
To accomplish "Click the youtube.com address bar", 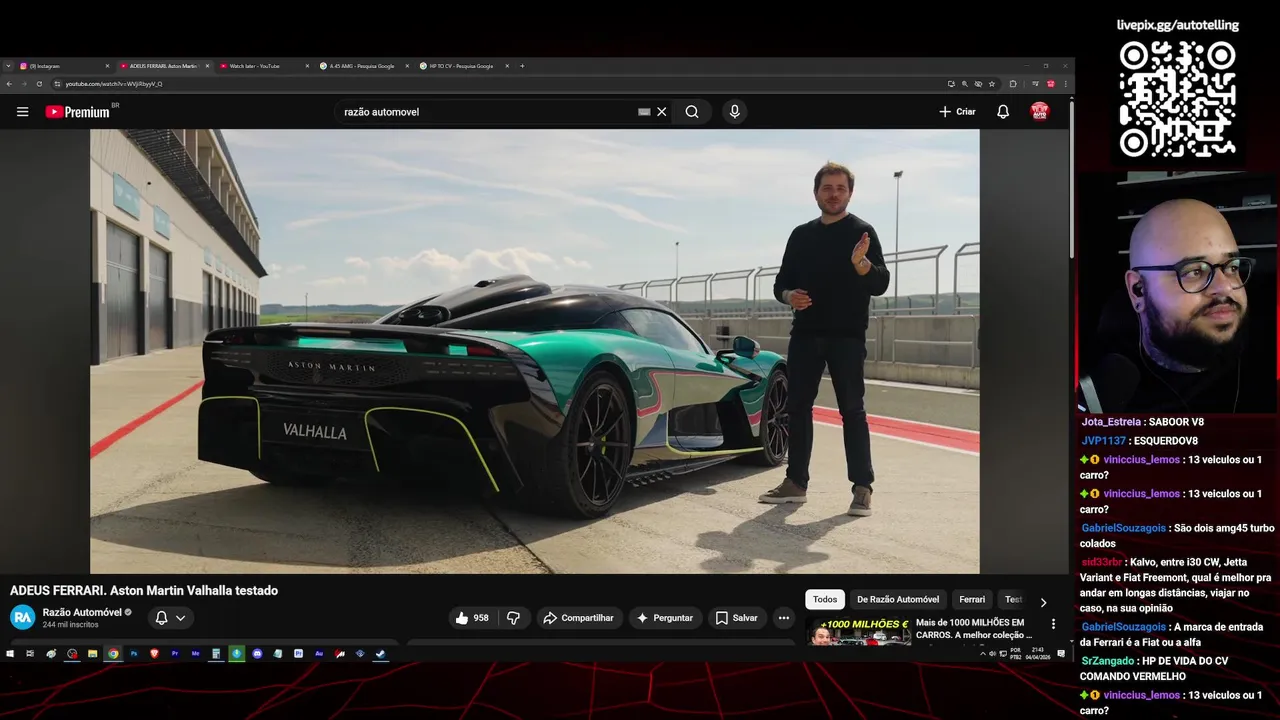I will 500,84.
